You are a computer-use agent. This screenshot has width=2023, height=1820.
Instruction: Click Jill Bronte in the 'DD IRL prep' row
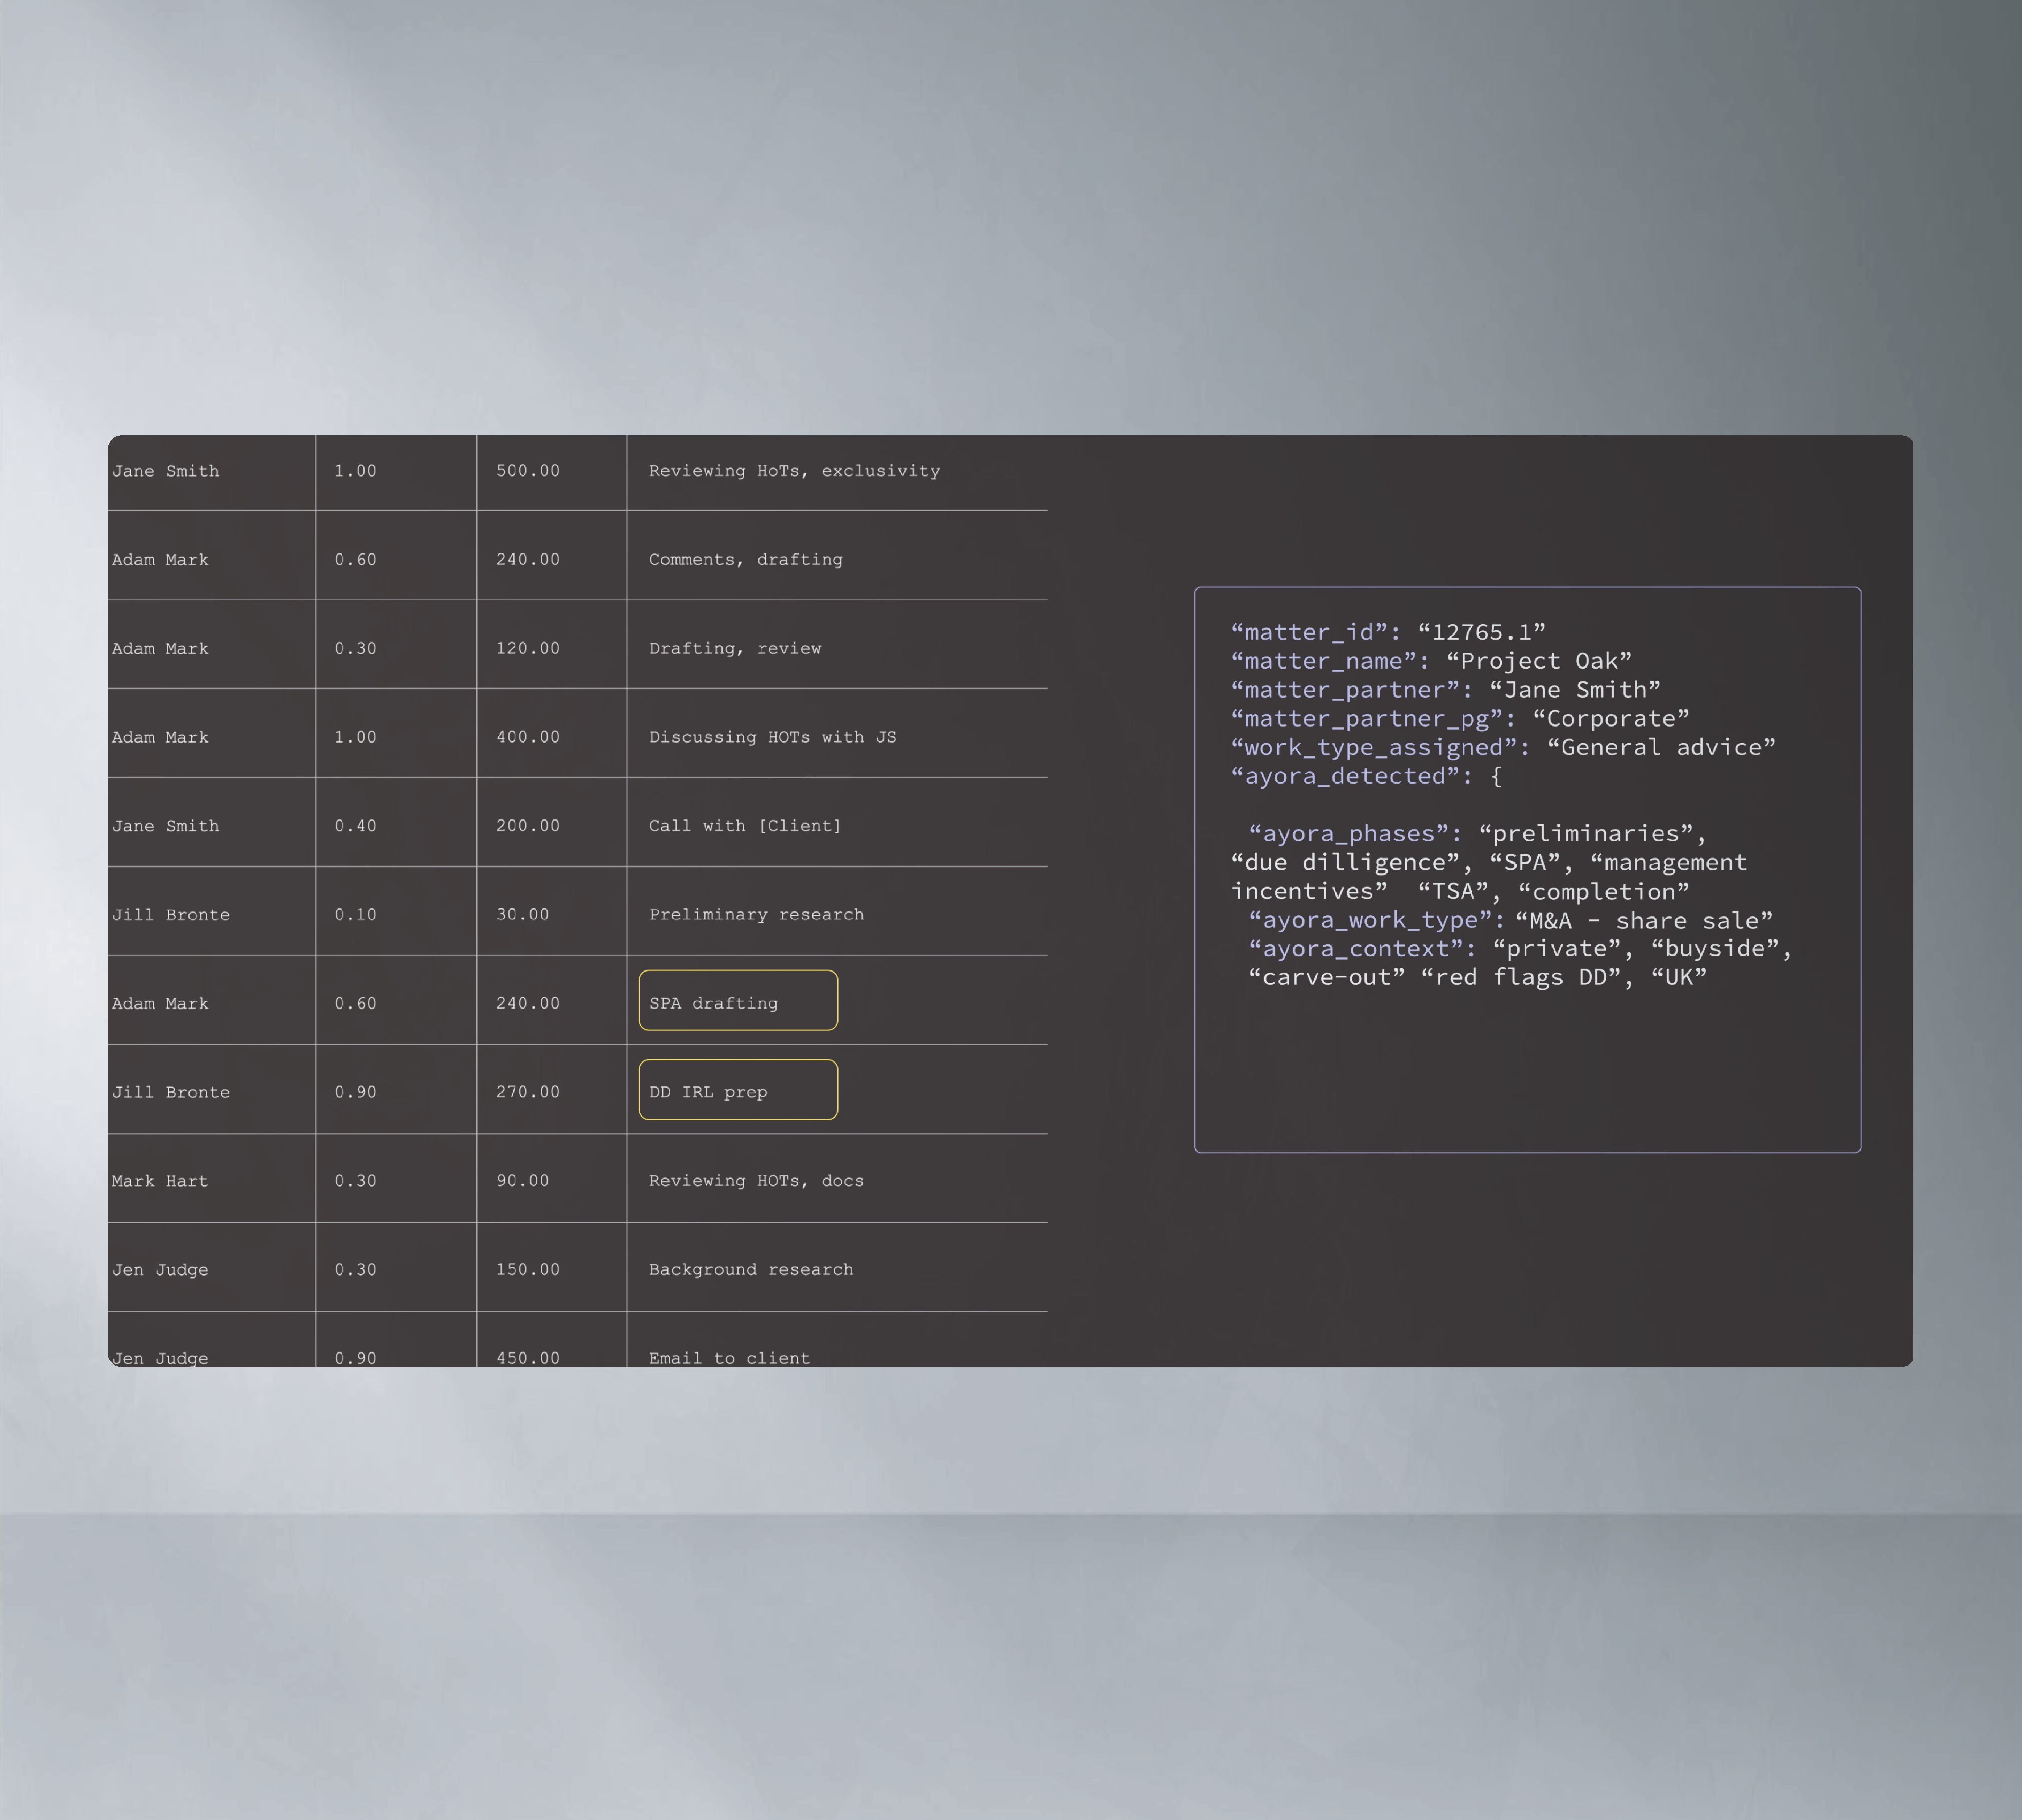pyautogui.click(x=171, y=1092)
